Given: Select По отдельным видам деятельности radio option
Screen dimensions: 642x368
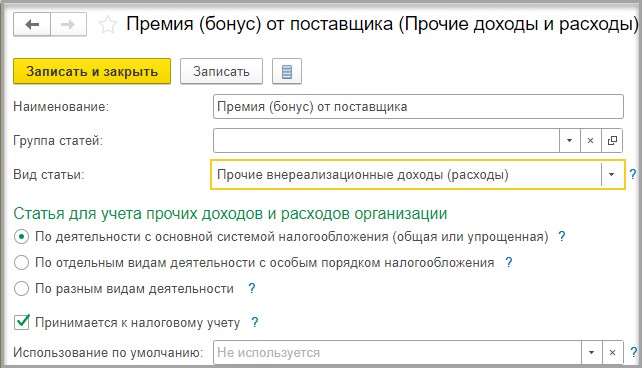Looking at the screenshot, I should coord(21,262).
